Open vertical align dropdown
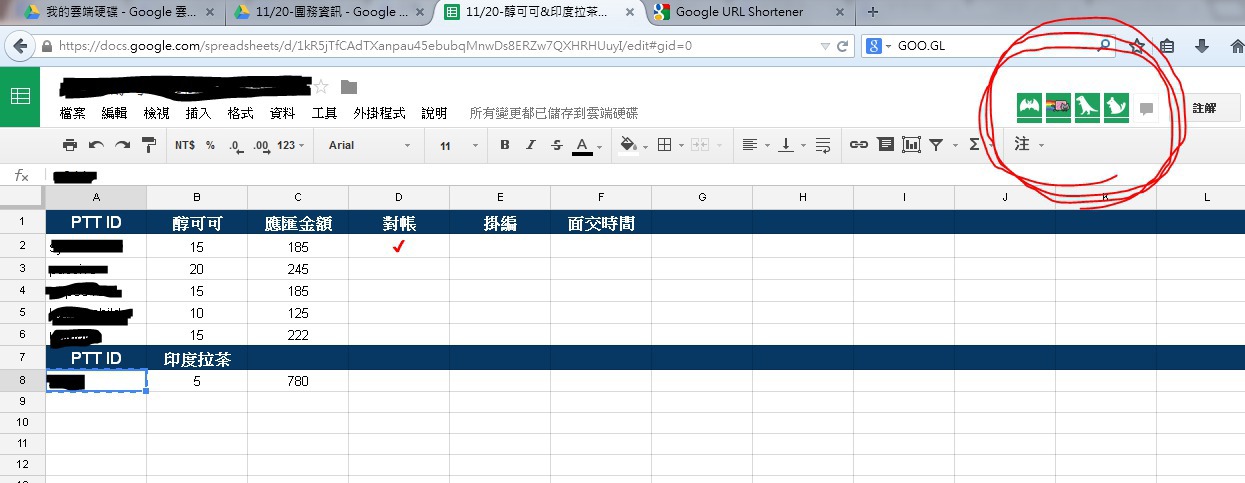 790,145
